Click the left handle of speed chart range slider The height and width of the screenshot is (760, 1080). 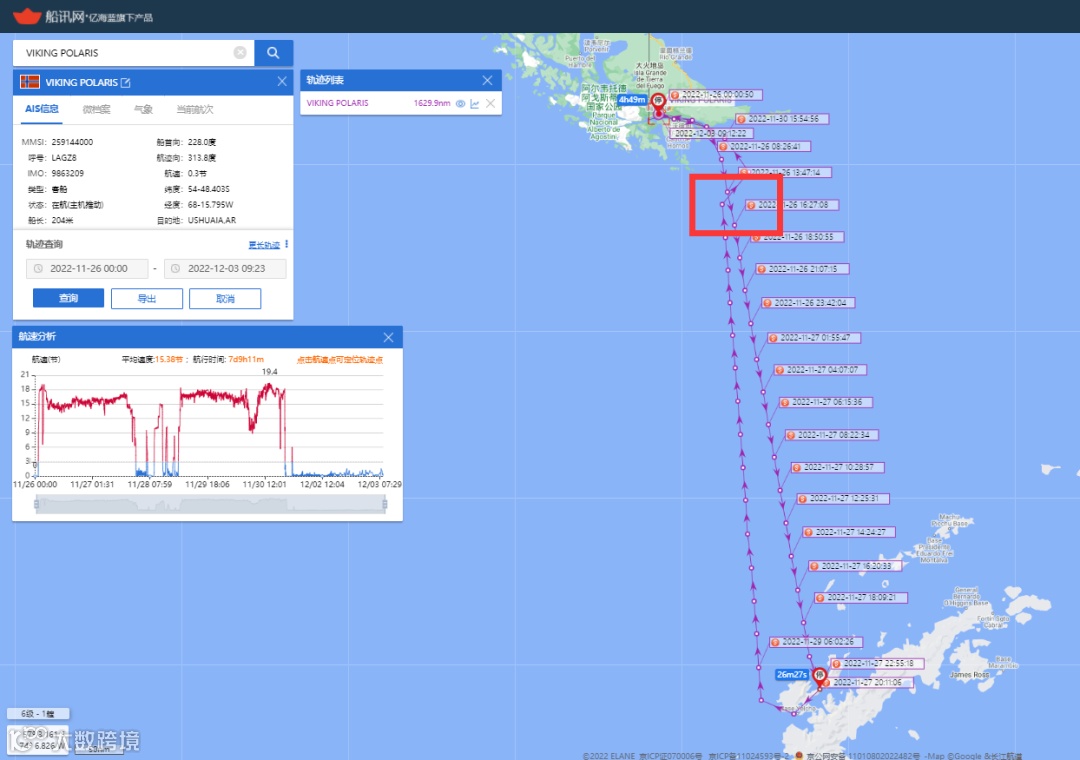(x=37, y=504)
